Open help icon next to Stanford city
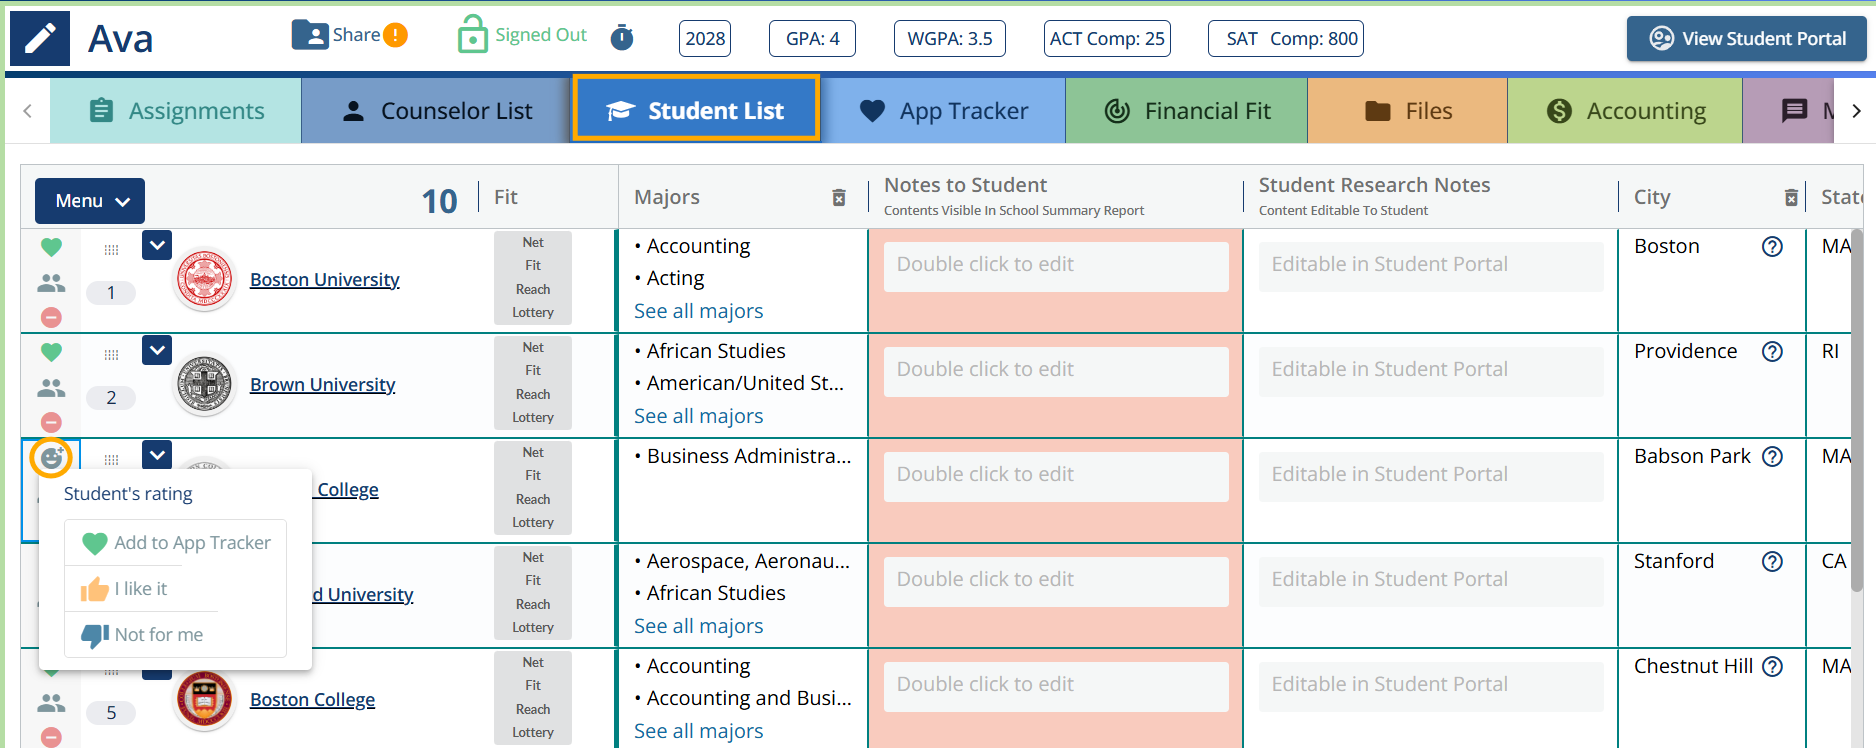 1772,562
